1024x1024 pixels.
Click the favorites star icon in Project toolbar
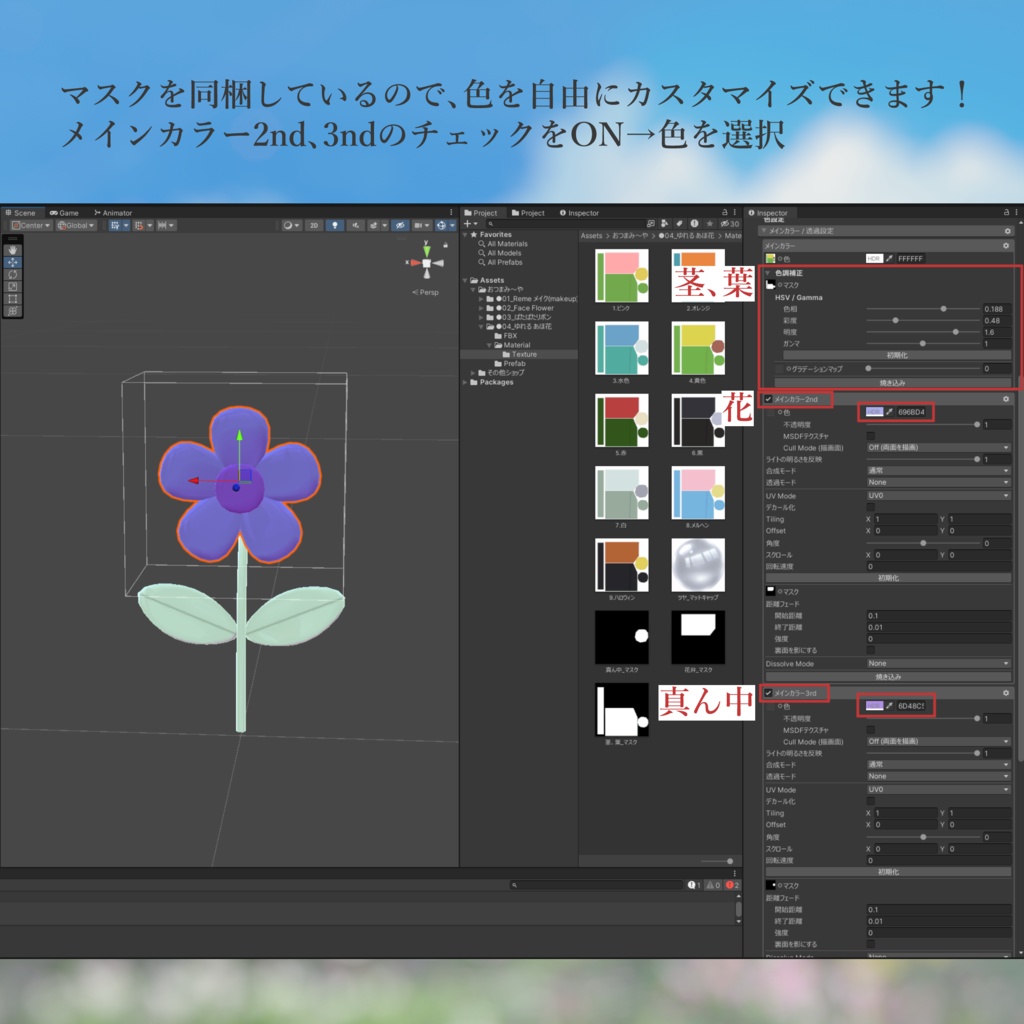710,223
